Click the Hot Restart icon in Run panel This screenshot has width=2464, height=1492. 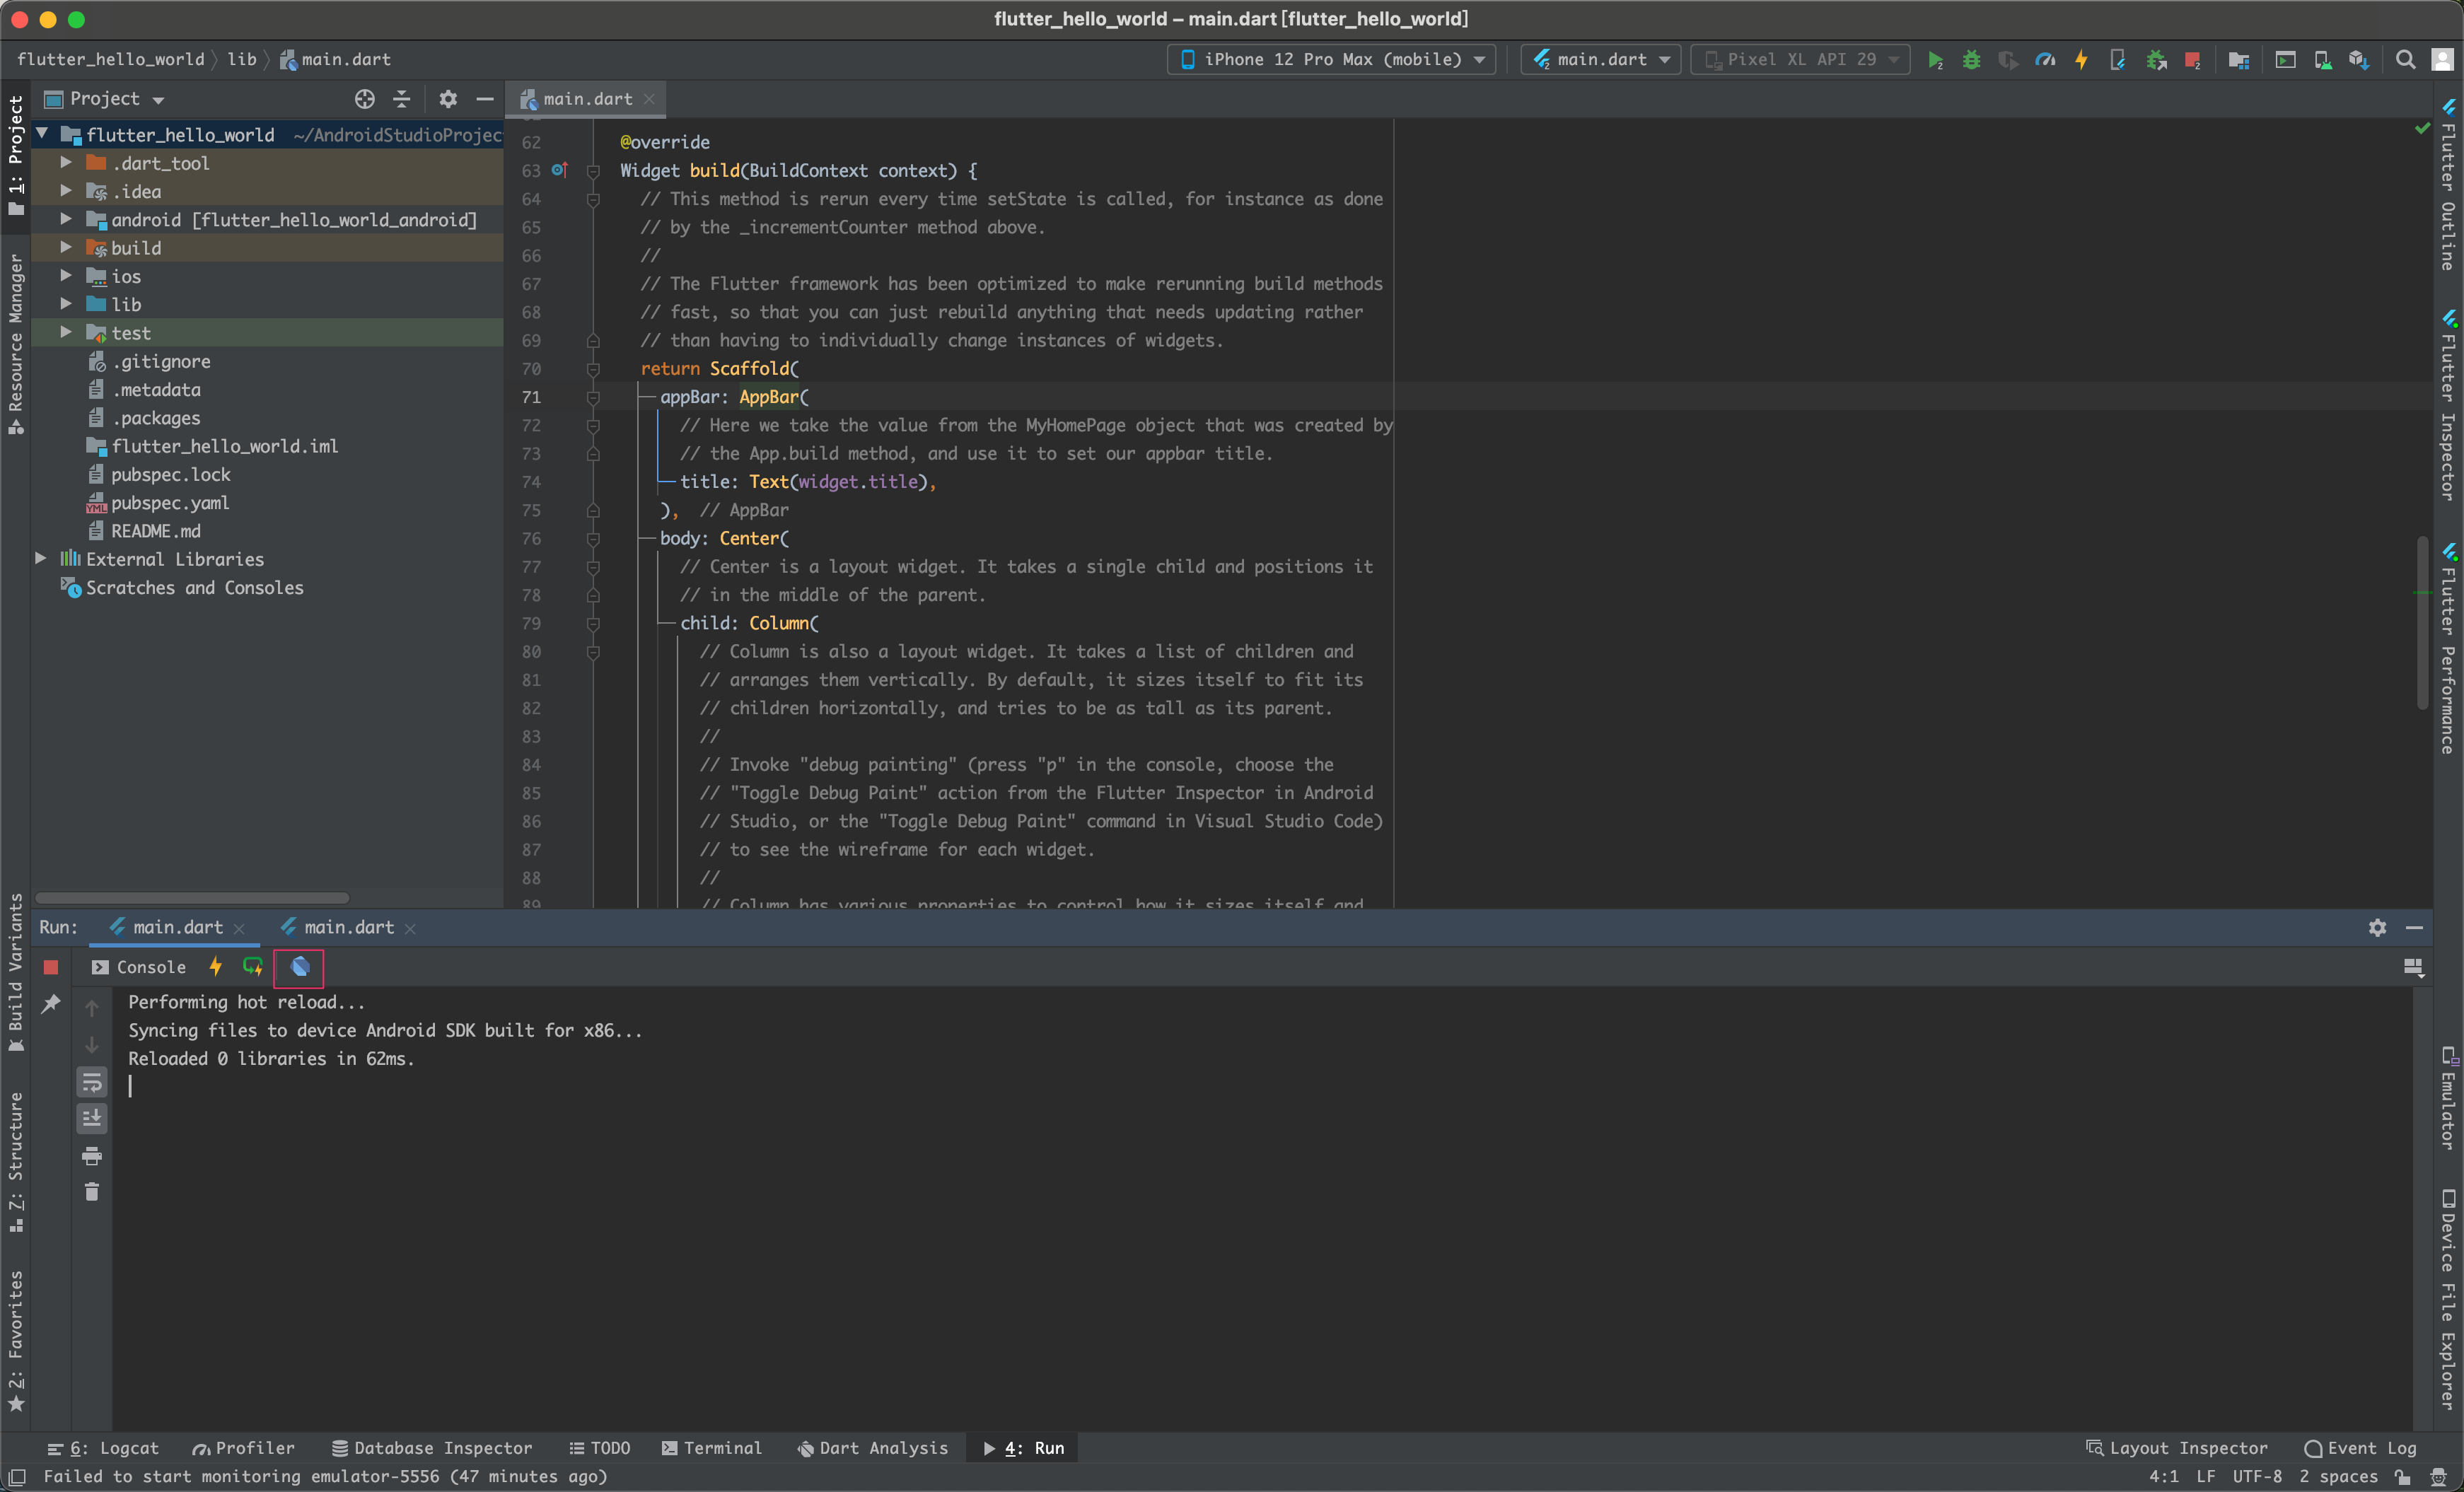click(x=252, y=967)
